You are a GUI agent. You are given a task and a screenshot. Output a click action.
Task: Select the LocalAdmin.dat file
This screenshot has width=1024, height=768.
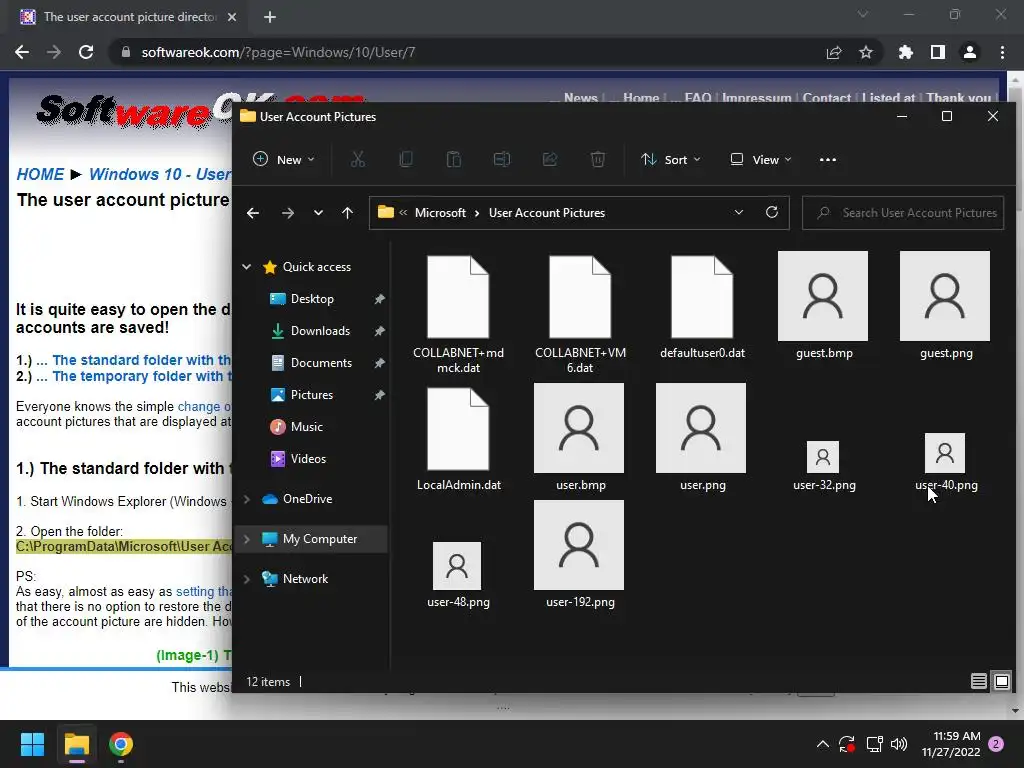pyautogui.click(x=458, y=439)
